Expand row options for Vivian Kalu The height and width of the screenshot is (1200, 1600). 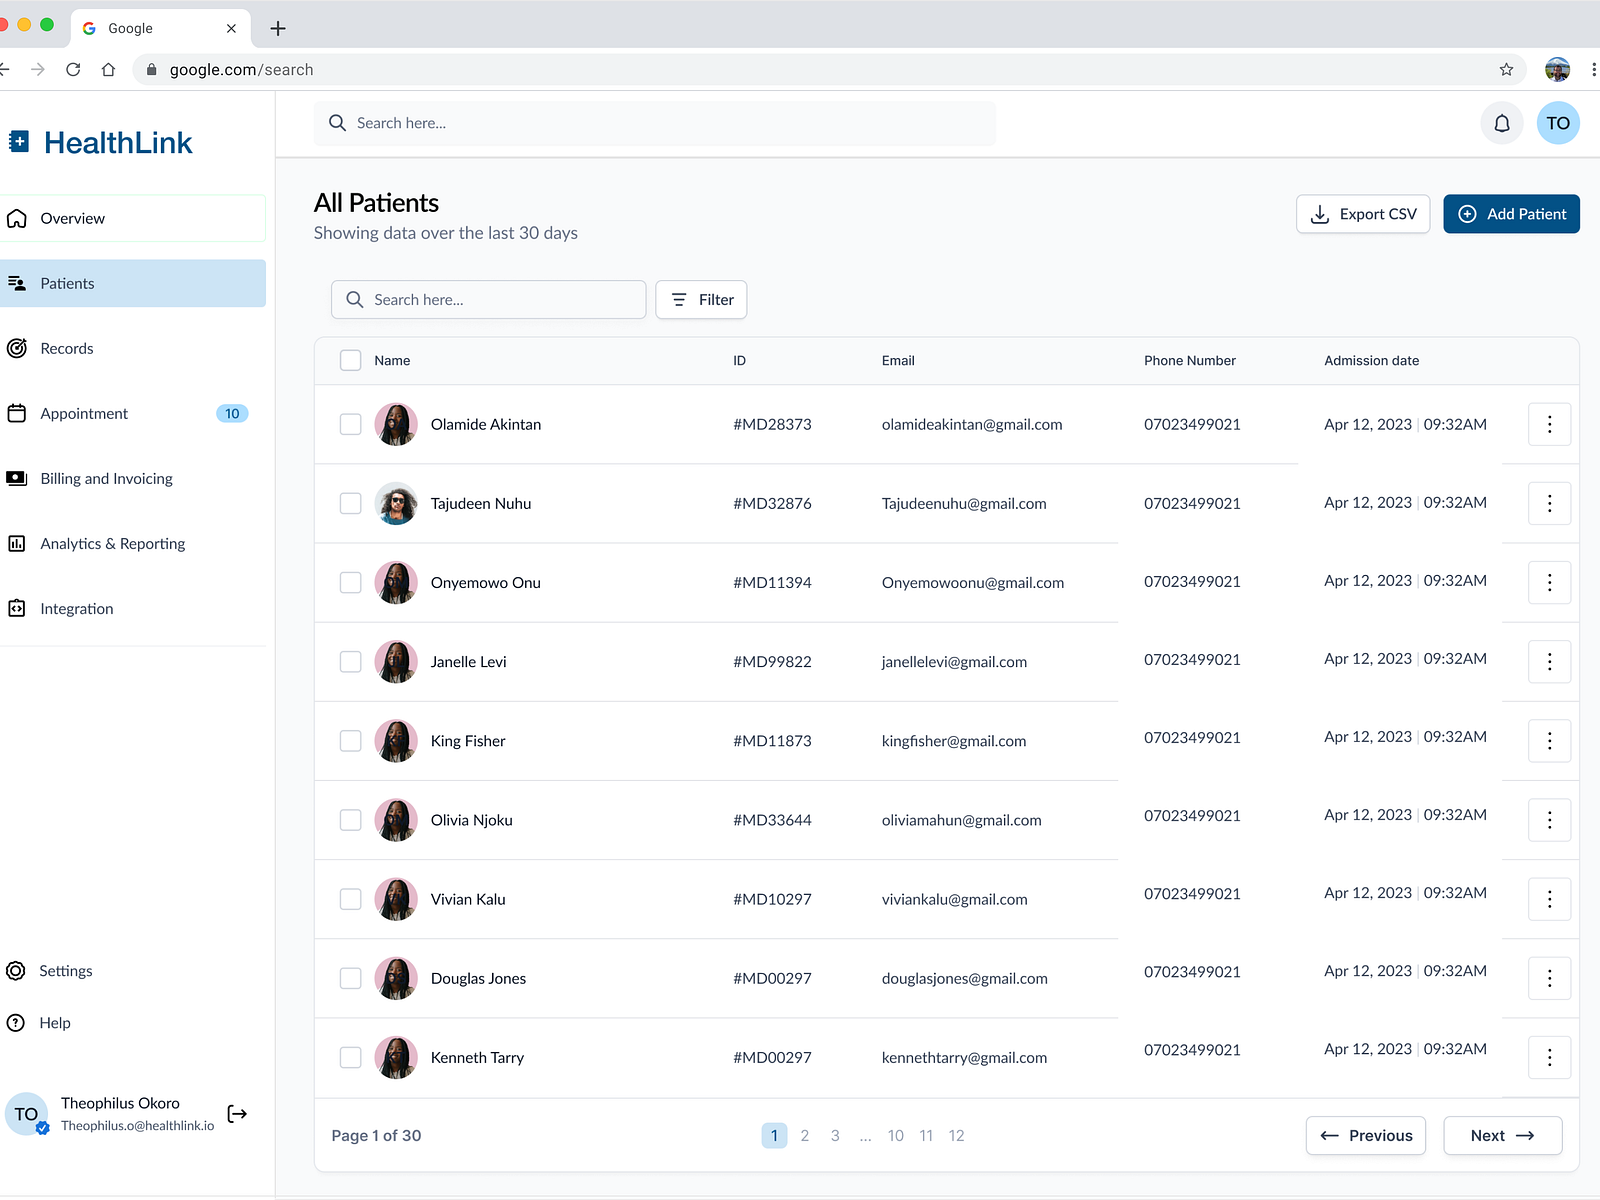(x=1549, y=899)
